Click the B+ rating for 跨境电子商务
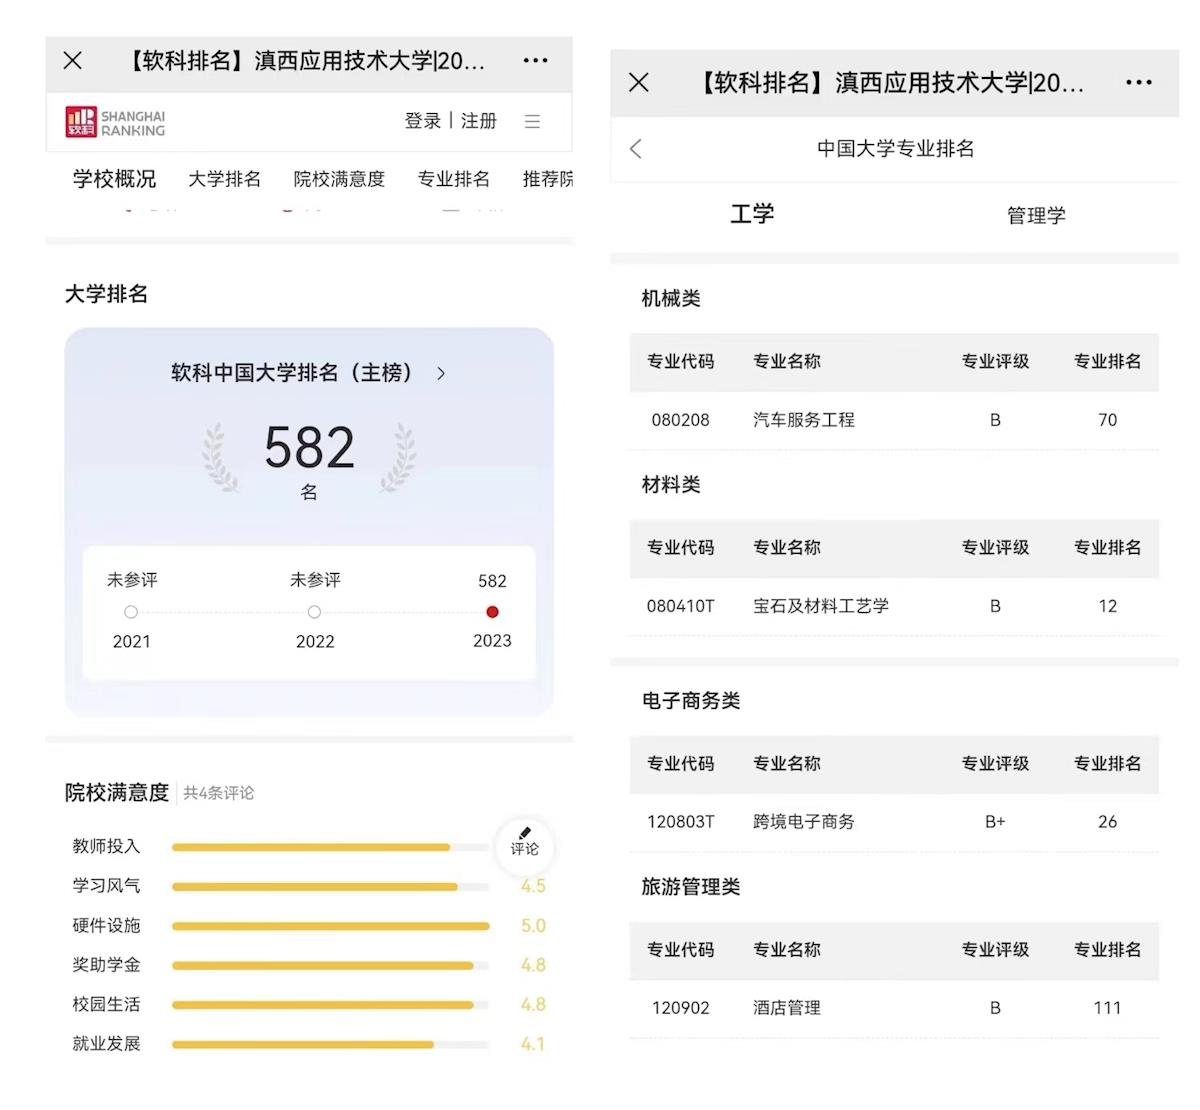 [995, 822]
